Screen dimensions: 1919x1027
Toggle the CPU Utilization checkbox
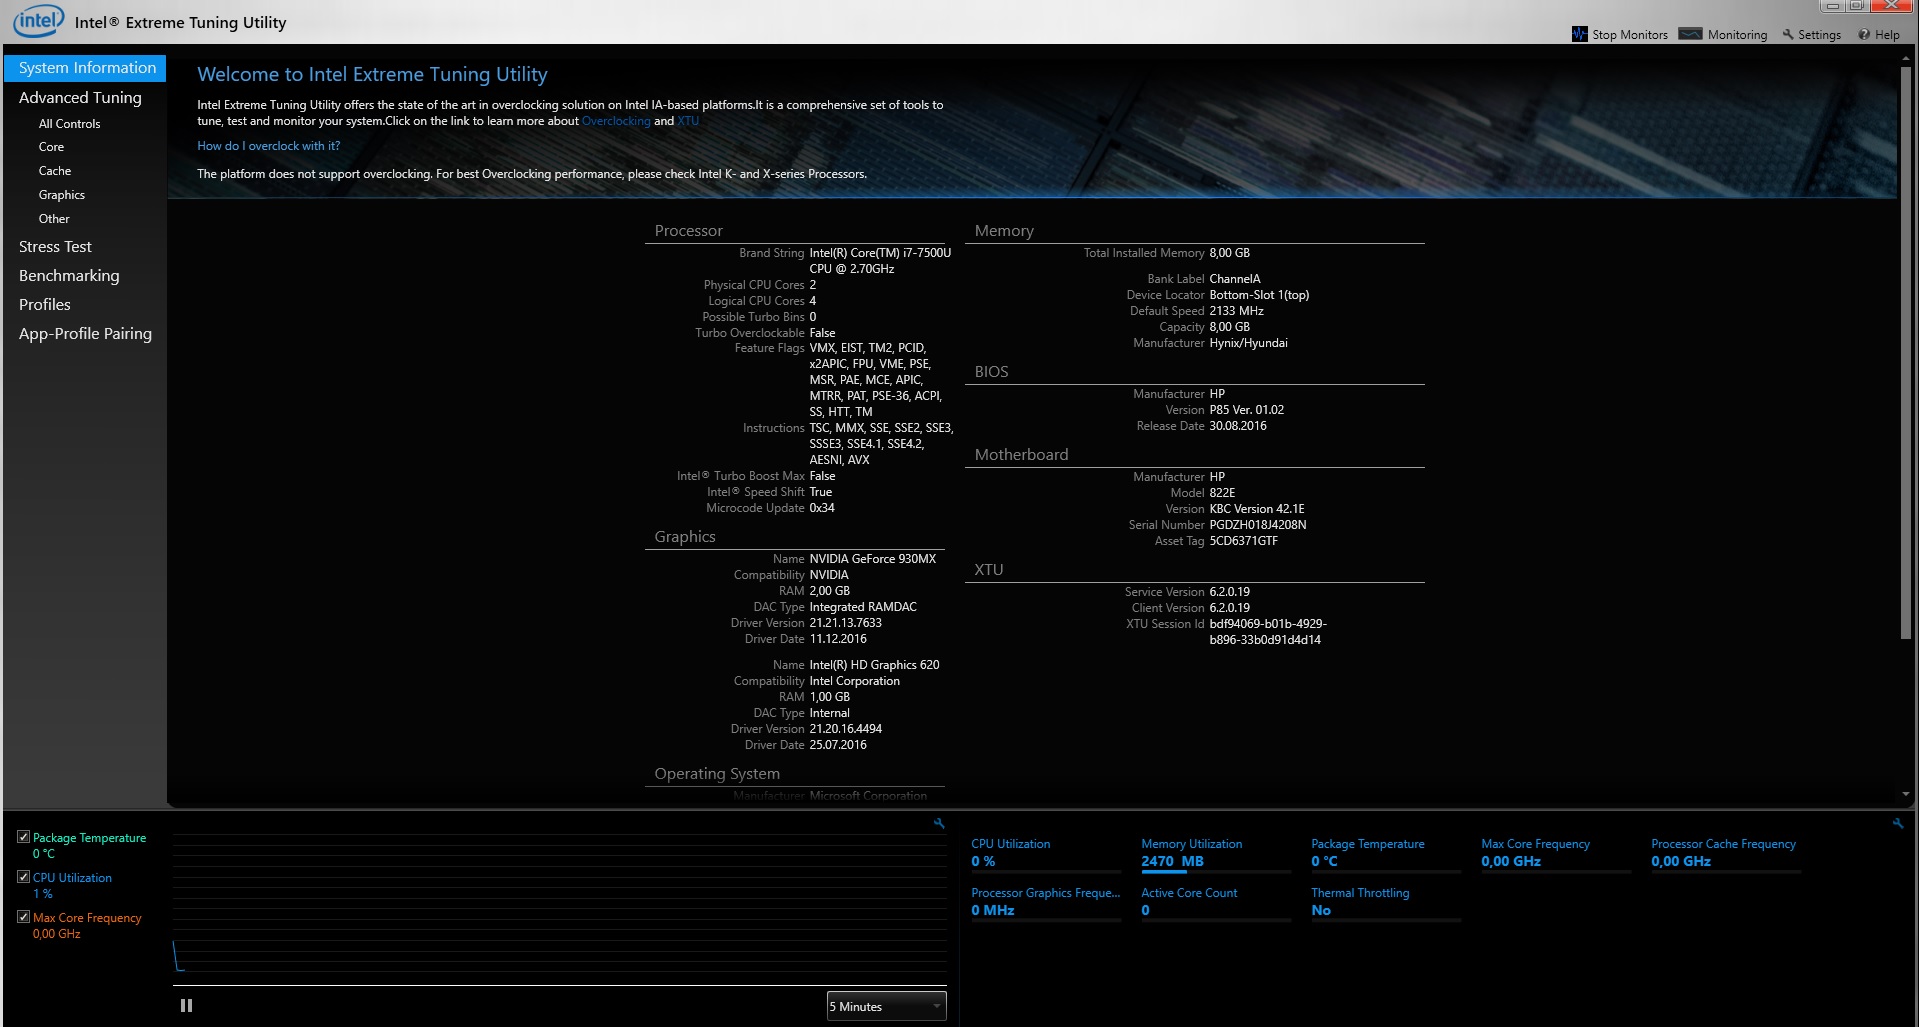(23, 877)
